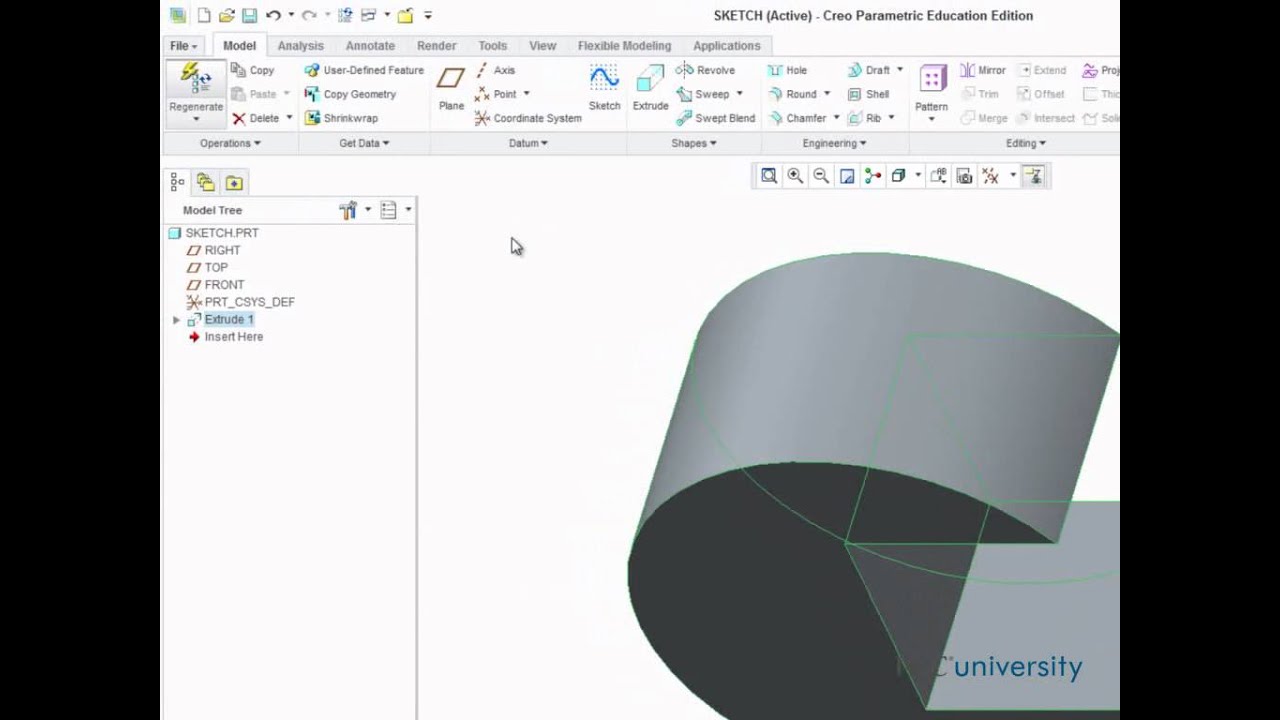
Task: Apply a Round feature
Action: (792, 94)
